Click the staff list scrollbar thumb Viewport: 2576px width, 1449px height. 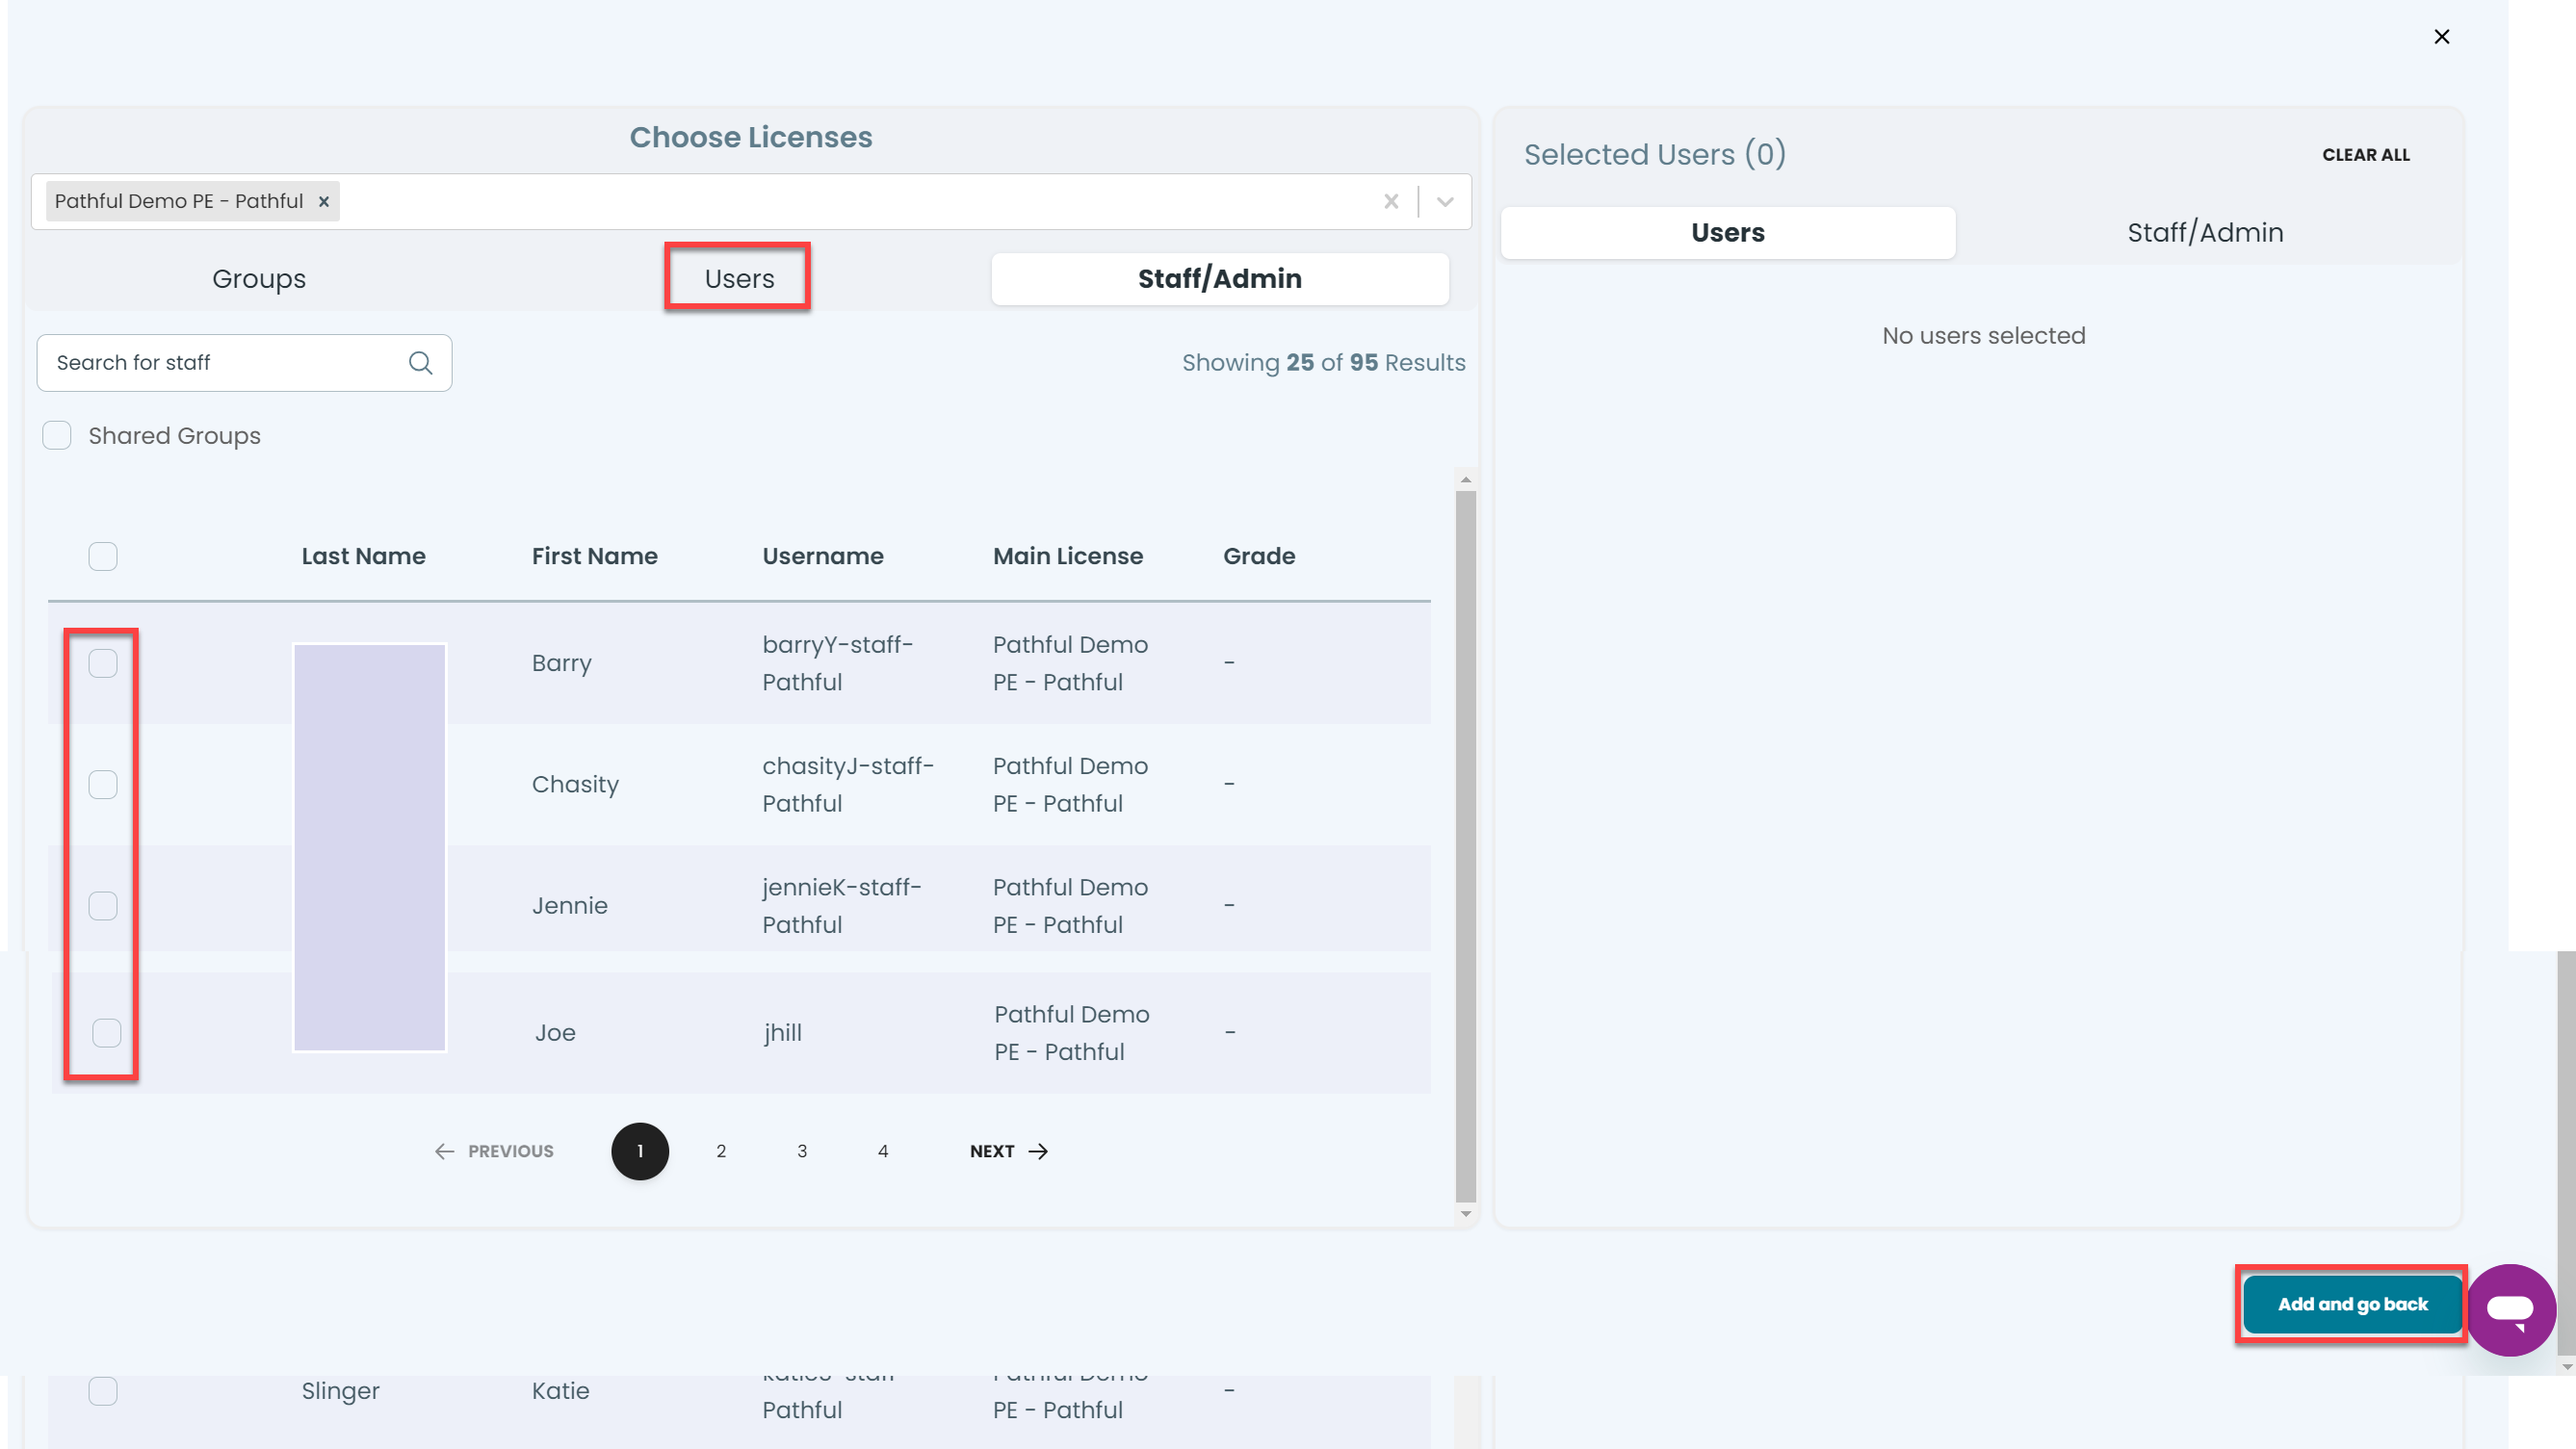pyautogui.click(x=1466, y=846)
